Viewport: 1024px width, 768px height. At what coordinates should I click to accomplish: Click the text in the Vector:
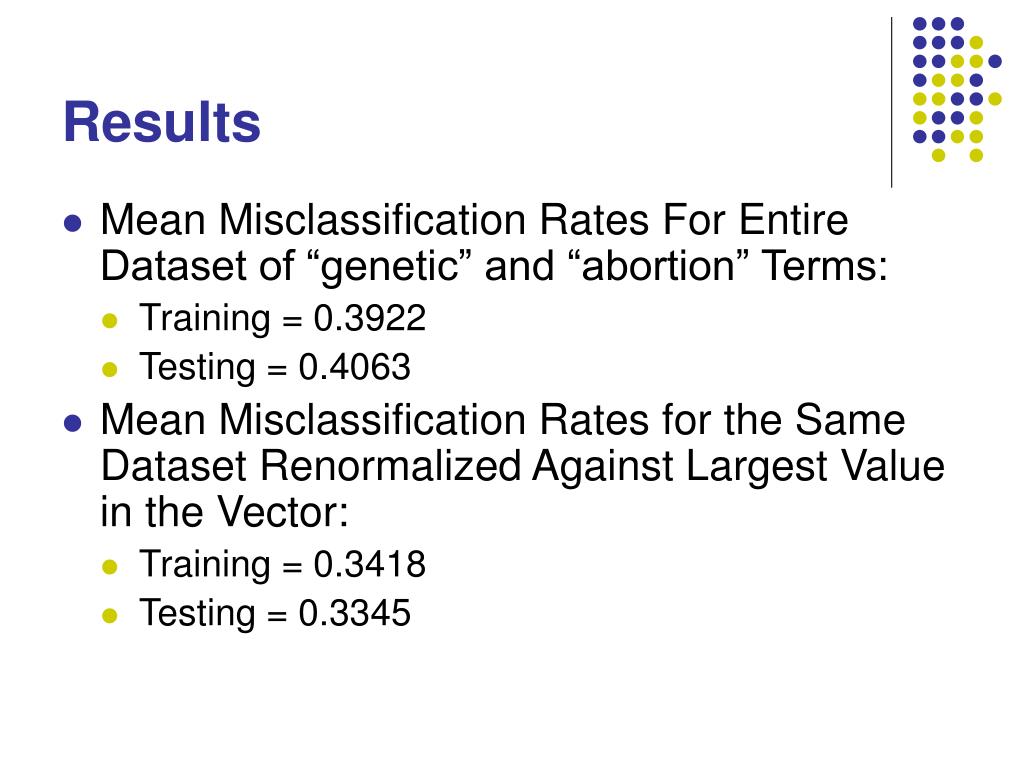point(225,511)
